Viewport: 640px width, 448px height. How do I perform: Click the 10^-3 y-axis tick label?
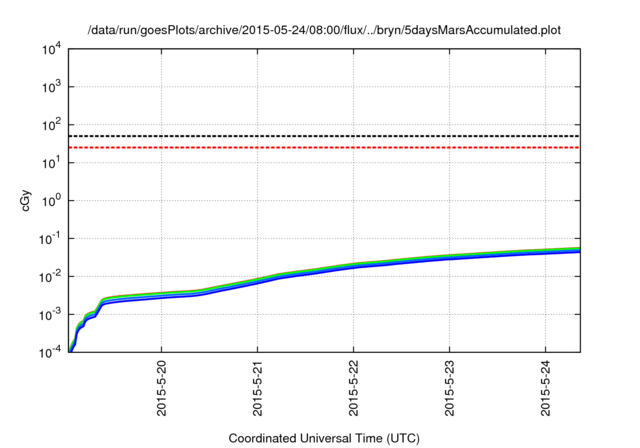point(50,315)
